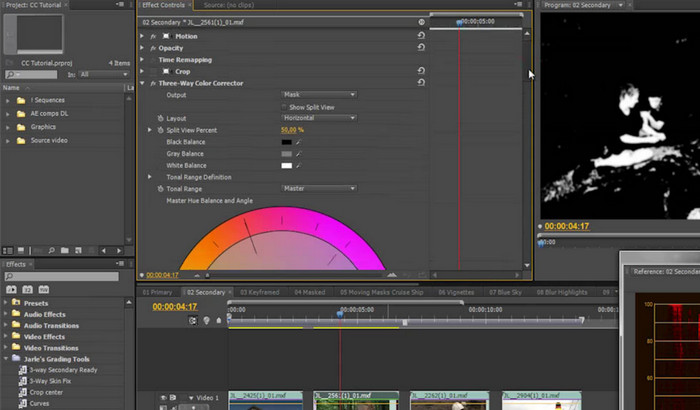Pick the White Balance eyedropper

[298, 165]
